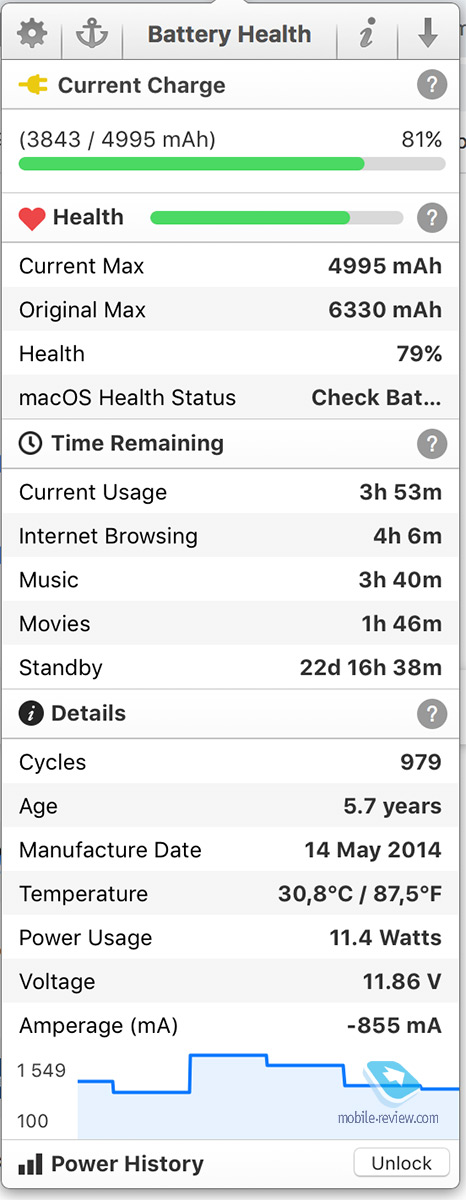
Task: Click the clock icon beside Time Remaining
Action: [31, 443]
